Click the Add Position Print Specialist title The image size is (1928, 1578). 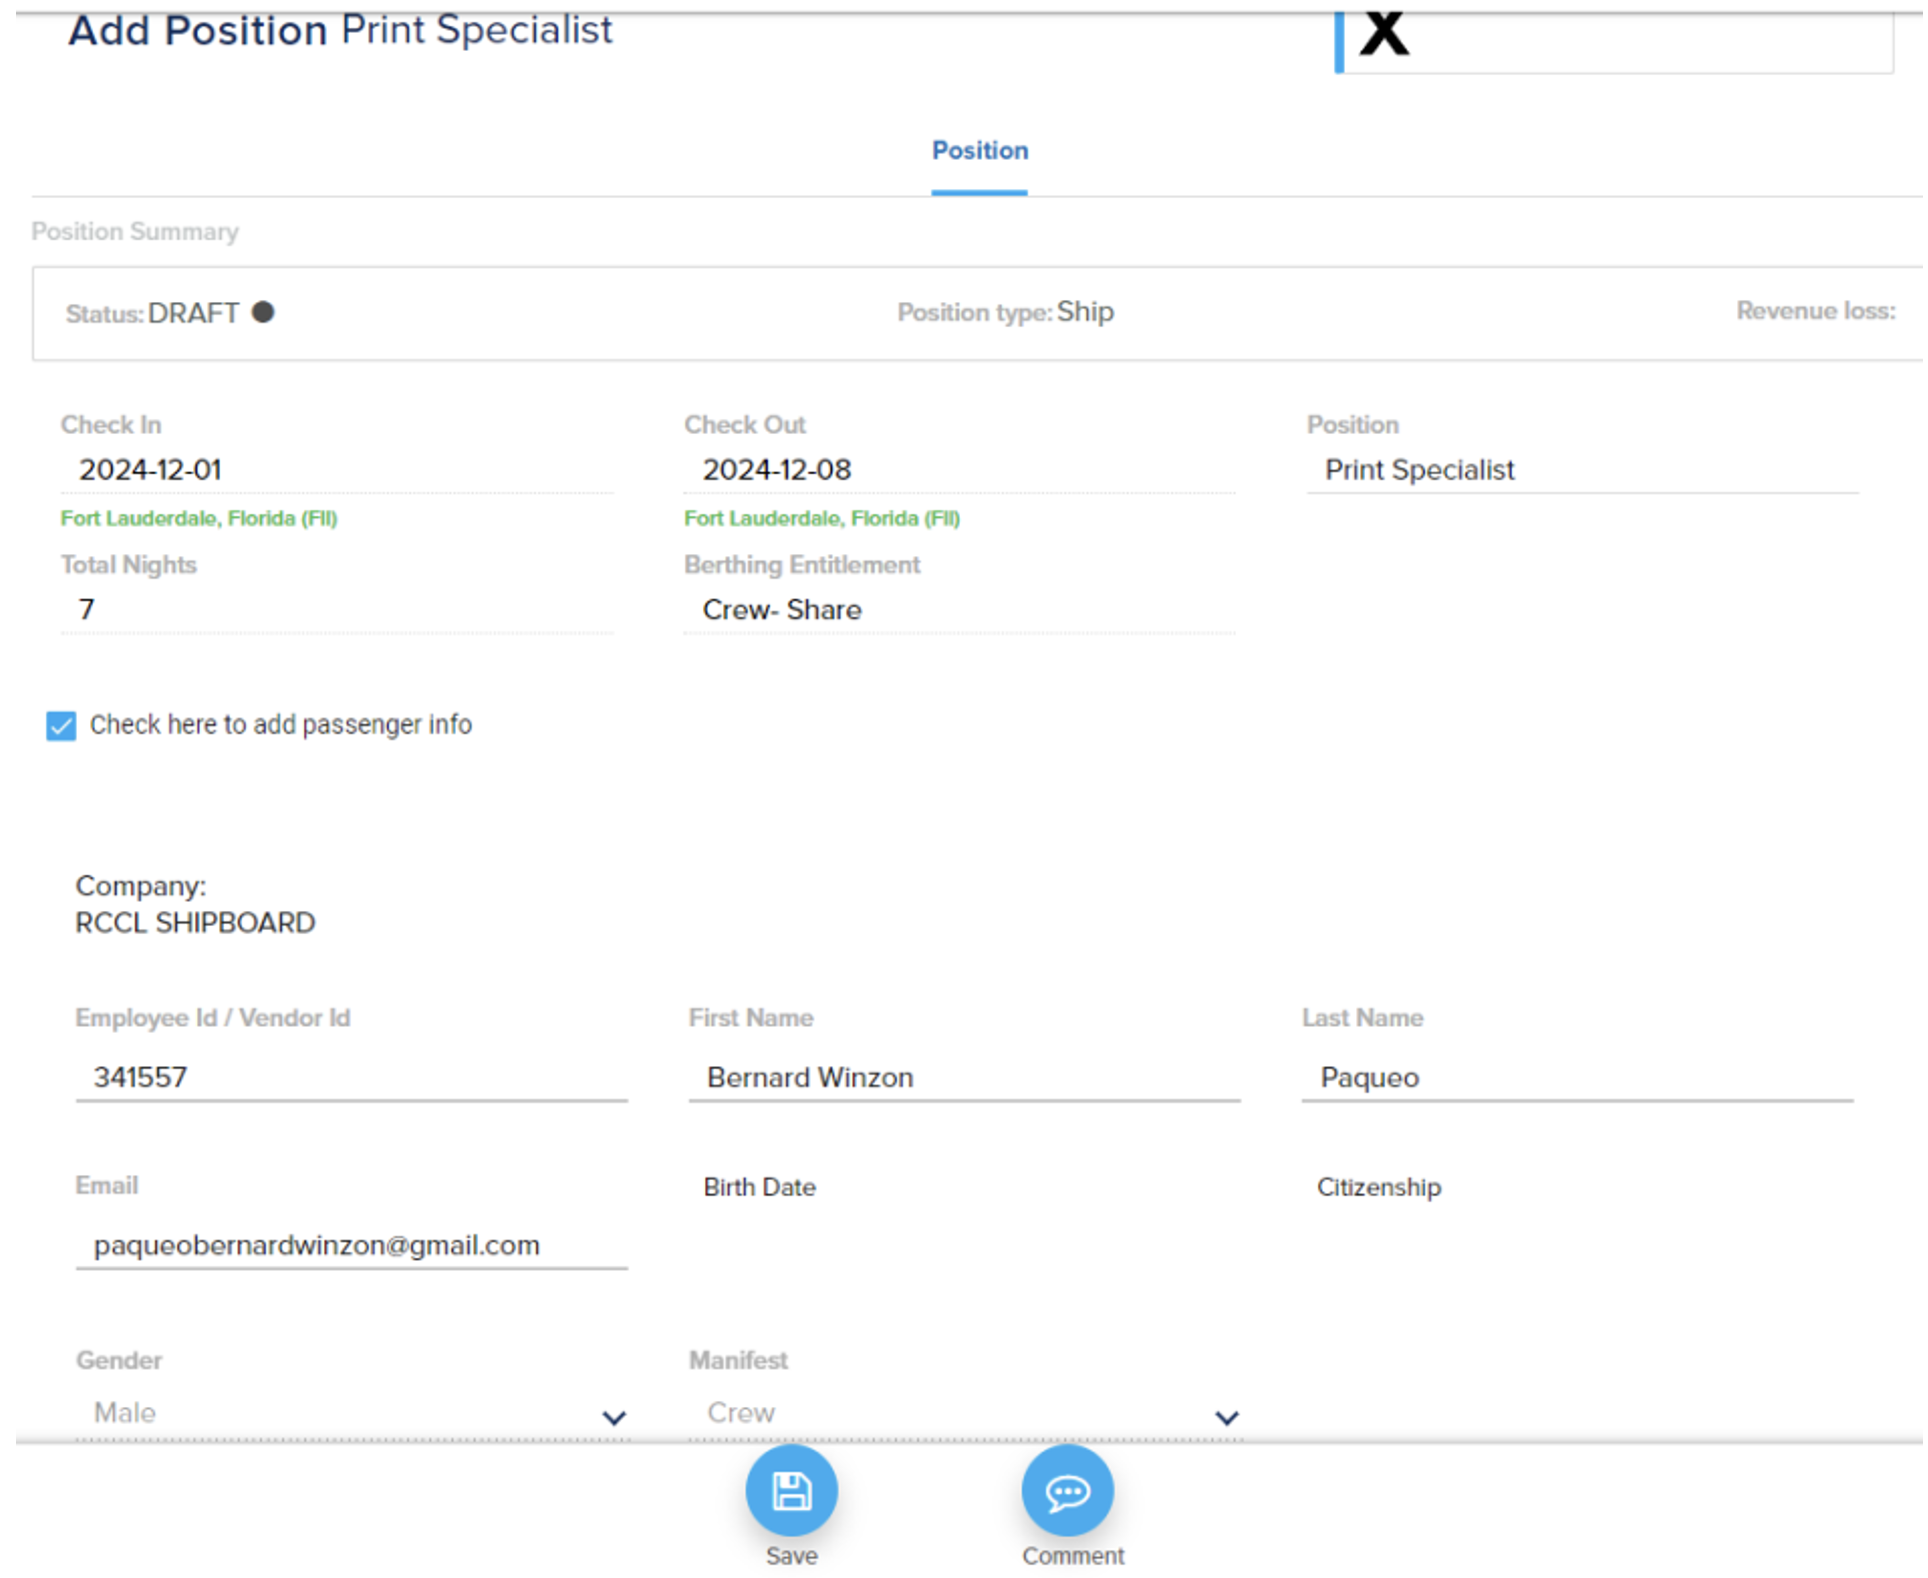click(x=340, y=30)
